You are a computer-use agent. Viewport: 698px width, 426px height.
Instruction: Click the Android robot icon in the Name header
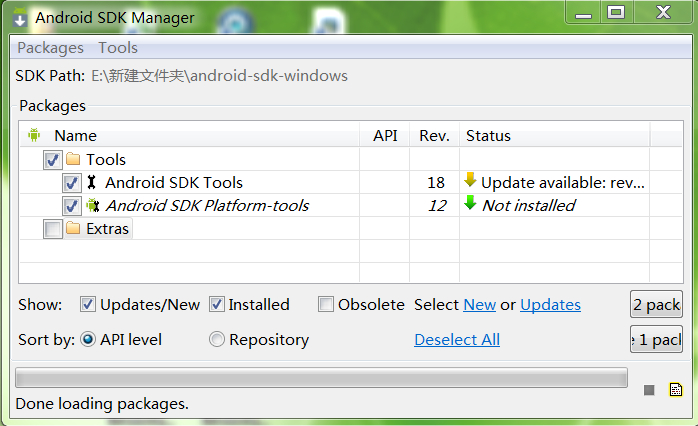(34, 135)
